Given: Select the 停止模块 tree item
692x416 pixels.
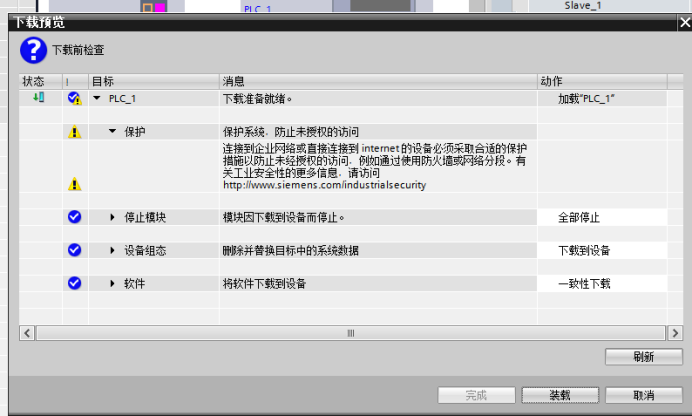Looking at the screenshot, I should tap(145, 217).
